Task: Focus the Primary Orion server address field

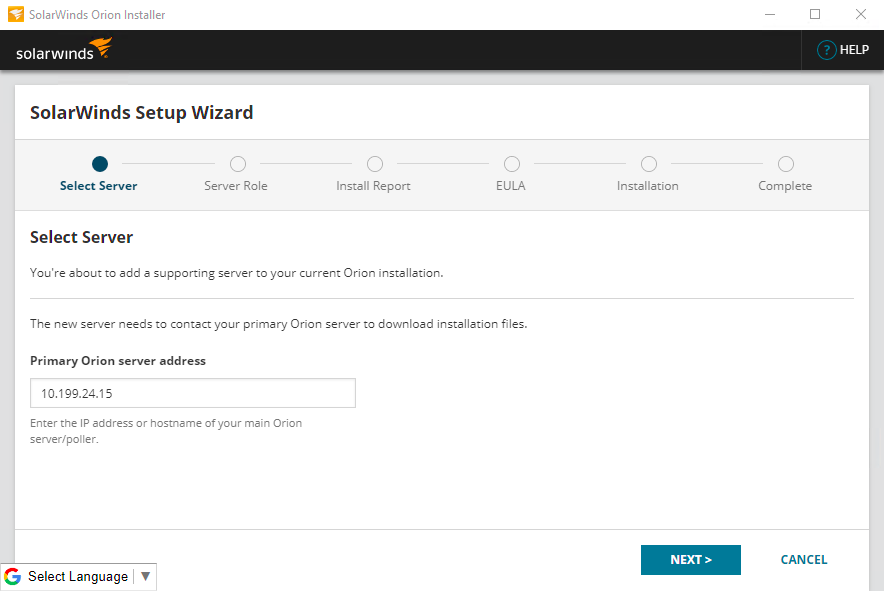Action: point(193,393)
